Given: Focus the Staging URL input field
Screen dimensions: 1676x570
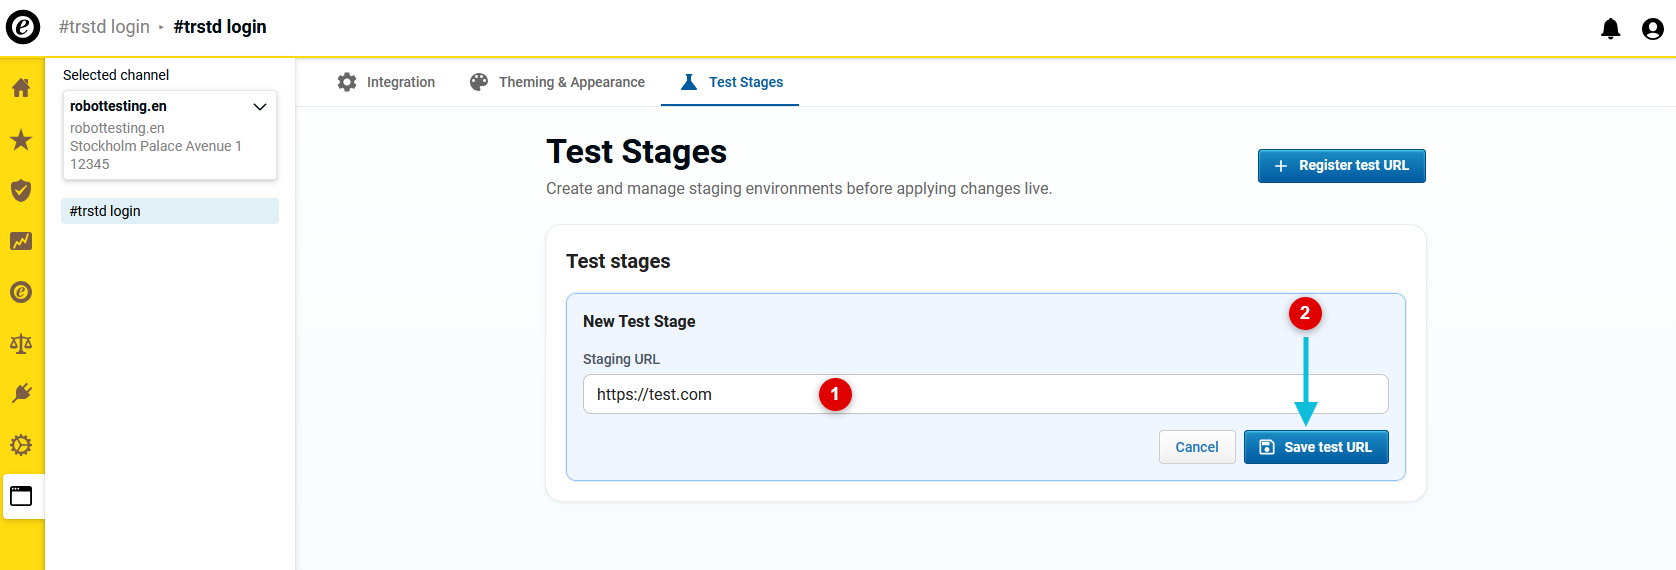Looking at the screenshot, I should click(x=985, y=394).
